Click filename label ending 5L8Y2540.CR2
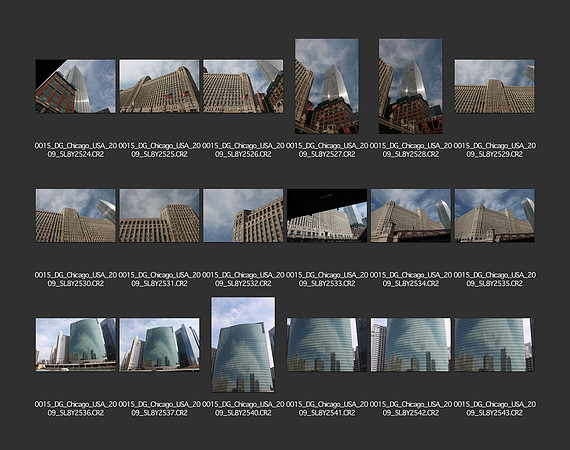Viewport: 570px width, 450px height. [243, 409]
